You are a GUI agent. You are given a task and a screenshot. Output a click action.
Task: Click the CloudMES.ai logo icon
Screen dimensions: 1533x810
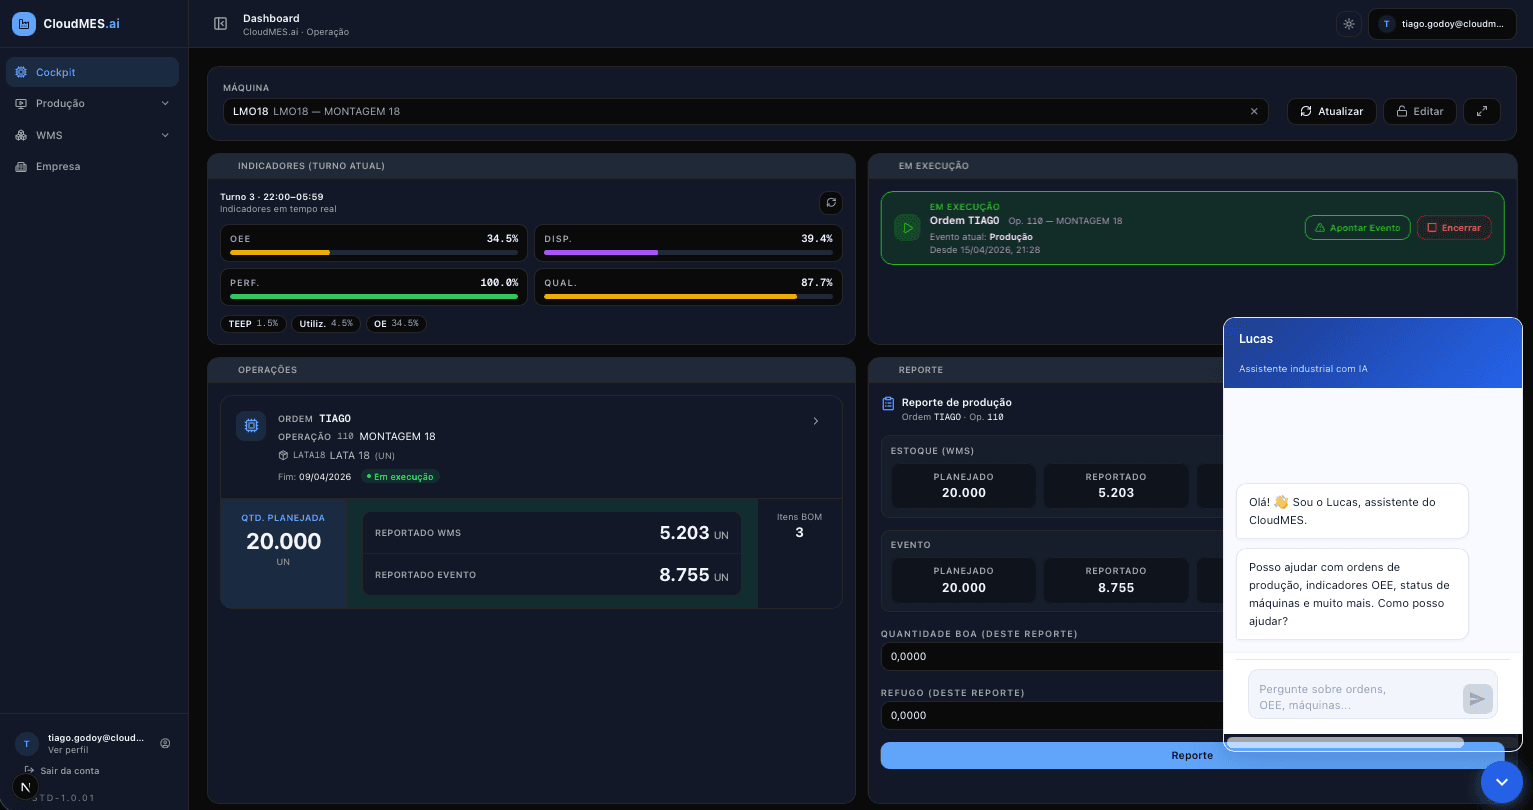[24, 24]
